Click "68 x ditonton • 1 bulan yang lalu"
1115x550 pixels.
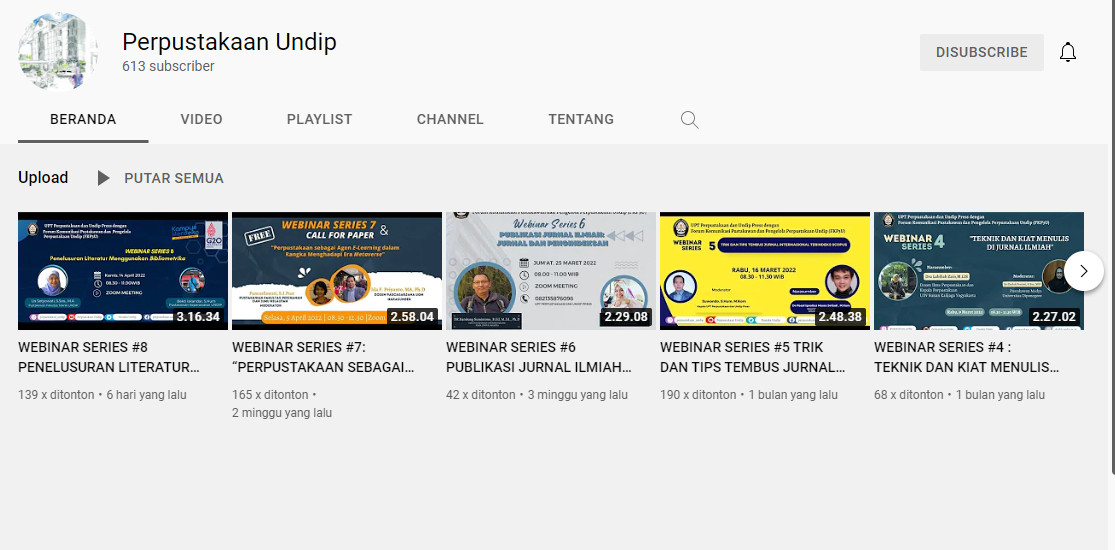pos(960,395)
